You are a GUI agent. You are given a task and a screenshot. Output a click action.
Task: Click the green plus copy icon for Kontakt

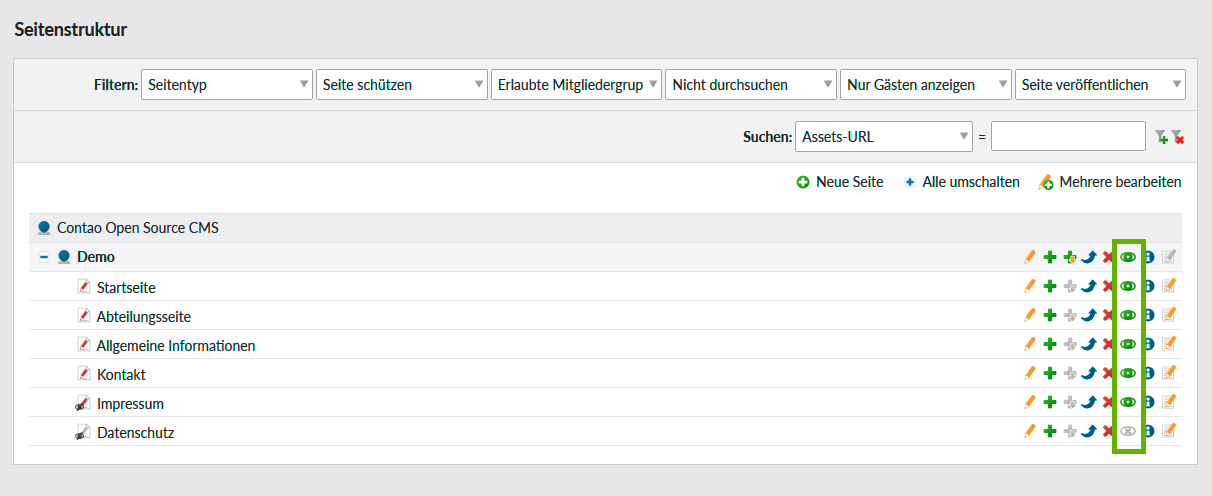[x=1050, y=373]
